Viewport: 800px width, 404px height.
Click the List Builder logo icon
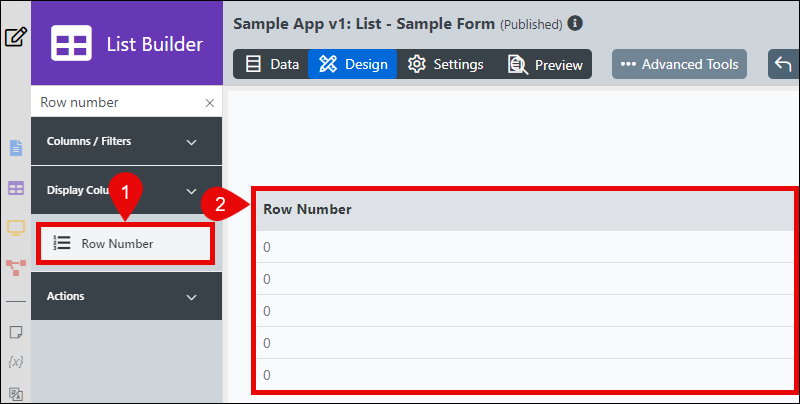coord(71,44)
